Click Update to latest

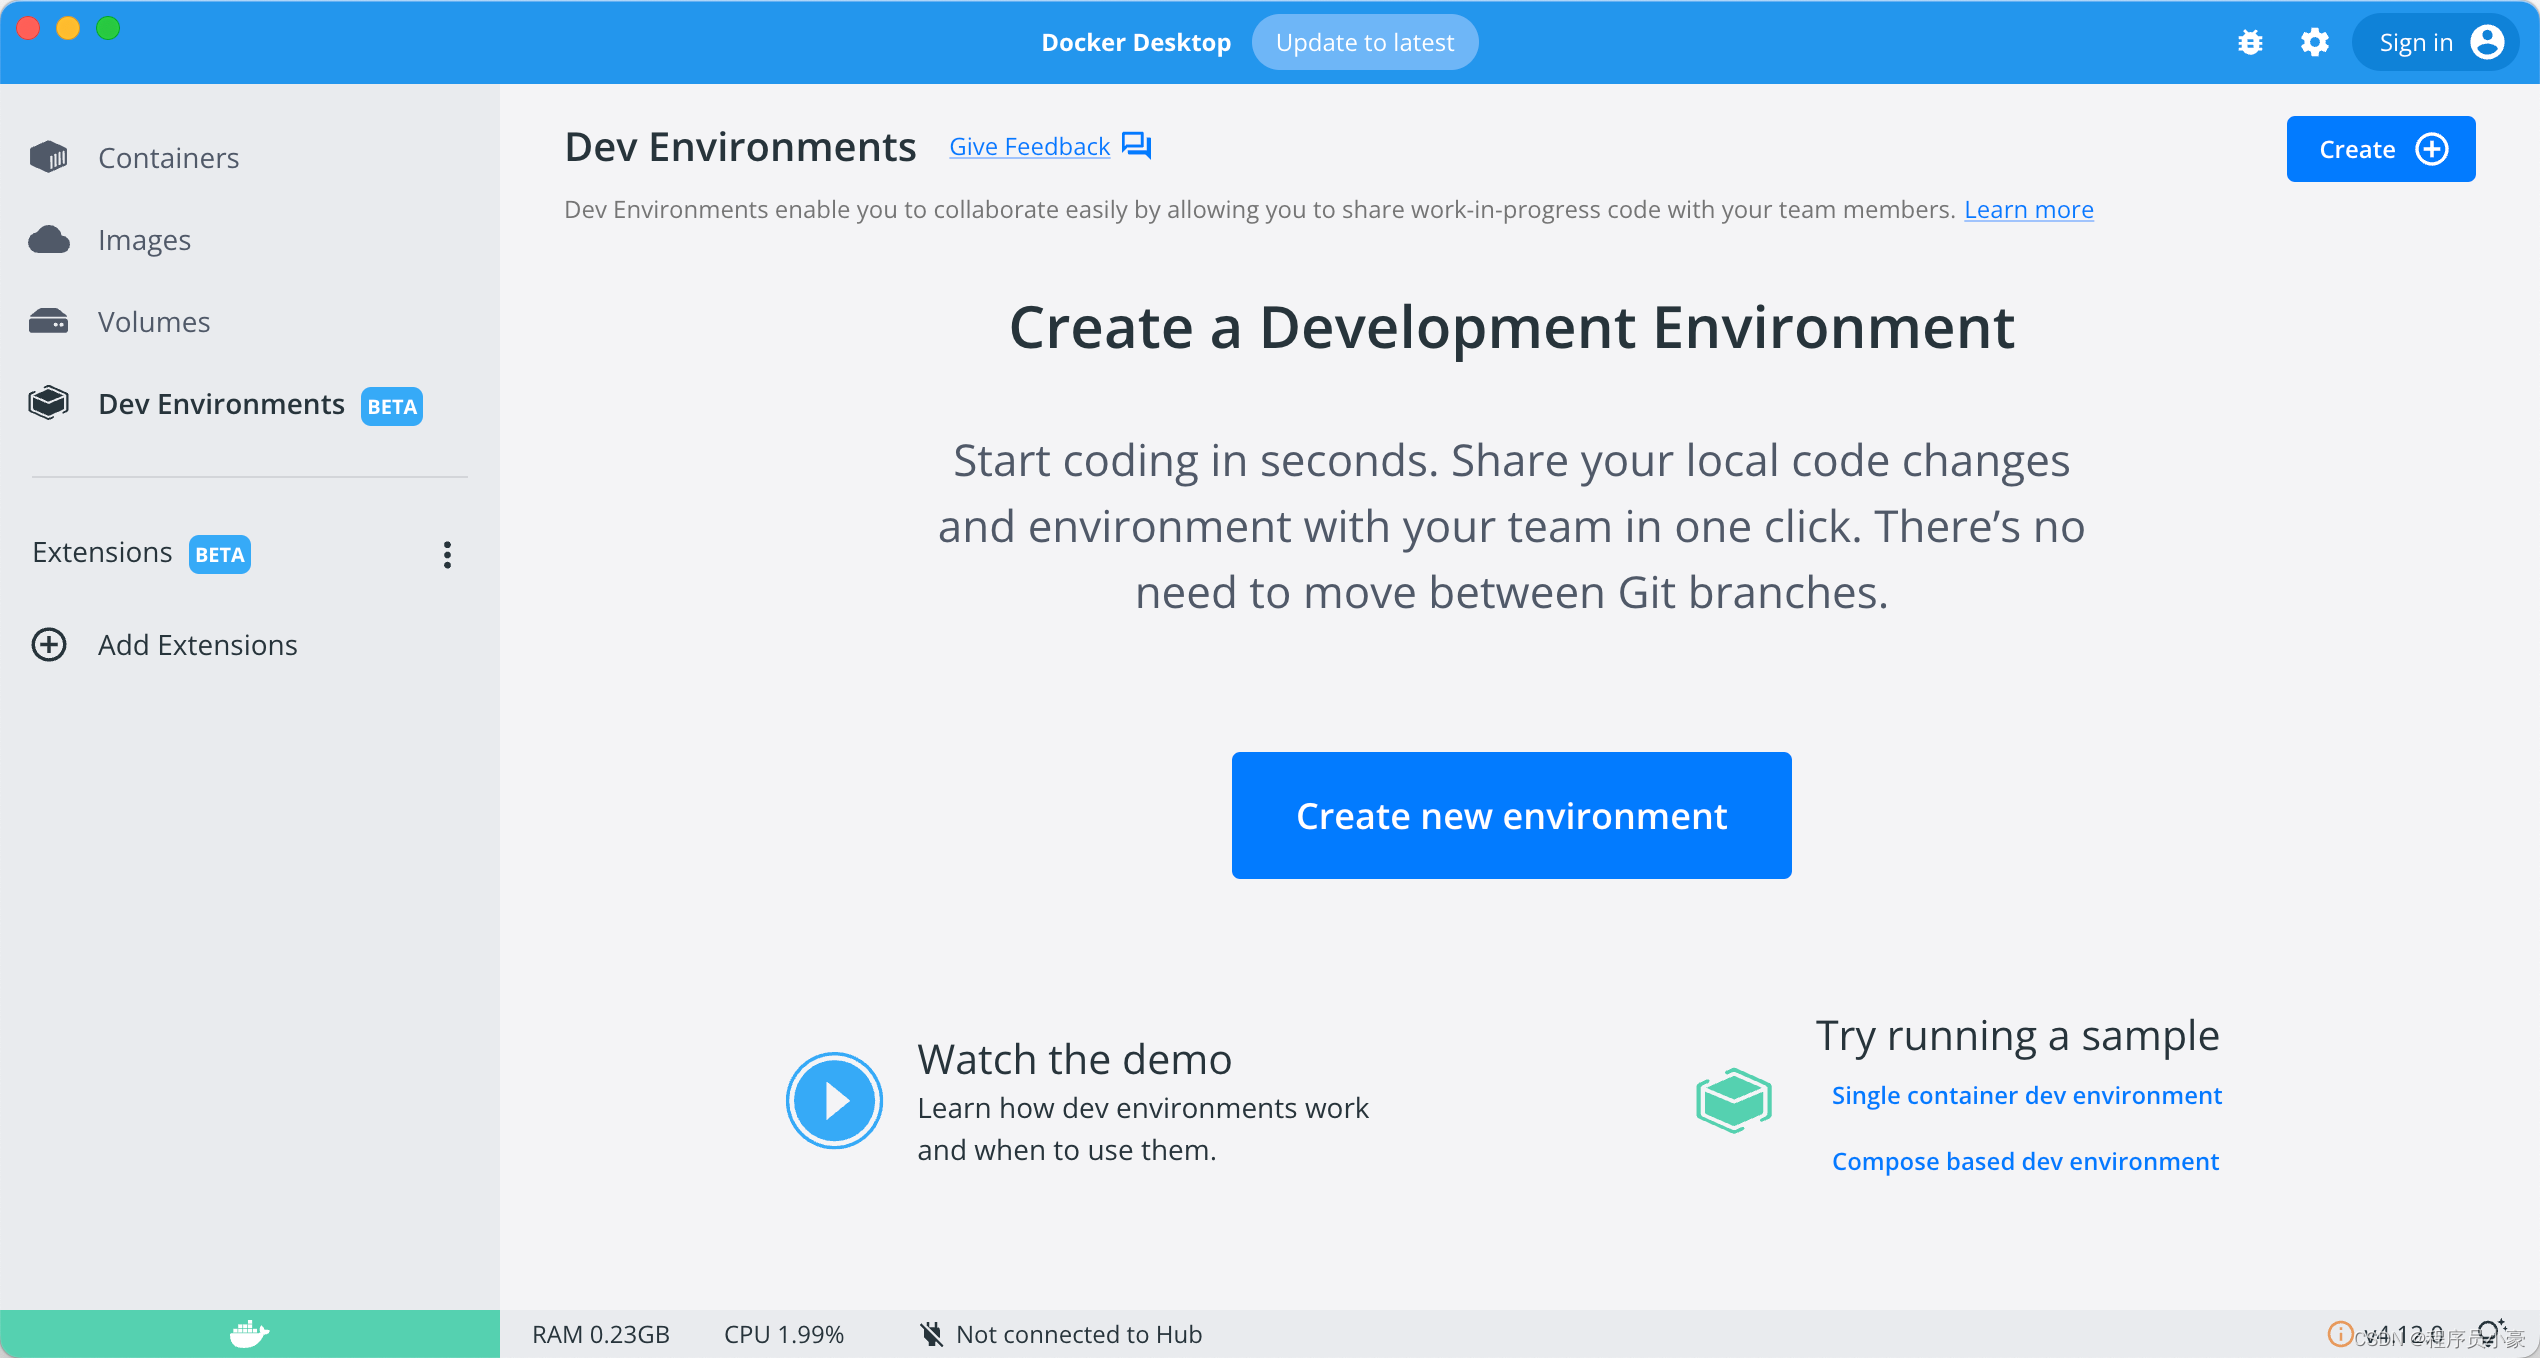[x=1364, y=41]
